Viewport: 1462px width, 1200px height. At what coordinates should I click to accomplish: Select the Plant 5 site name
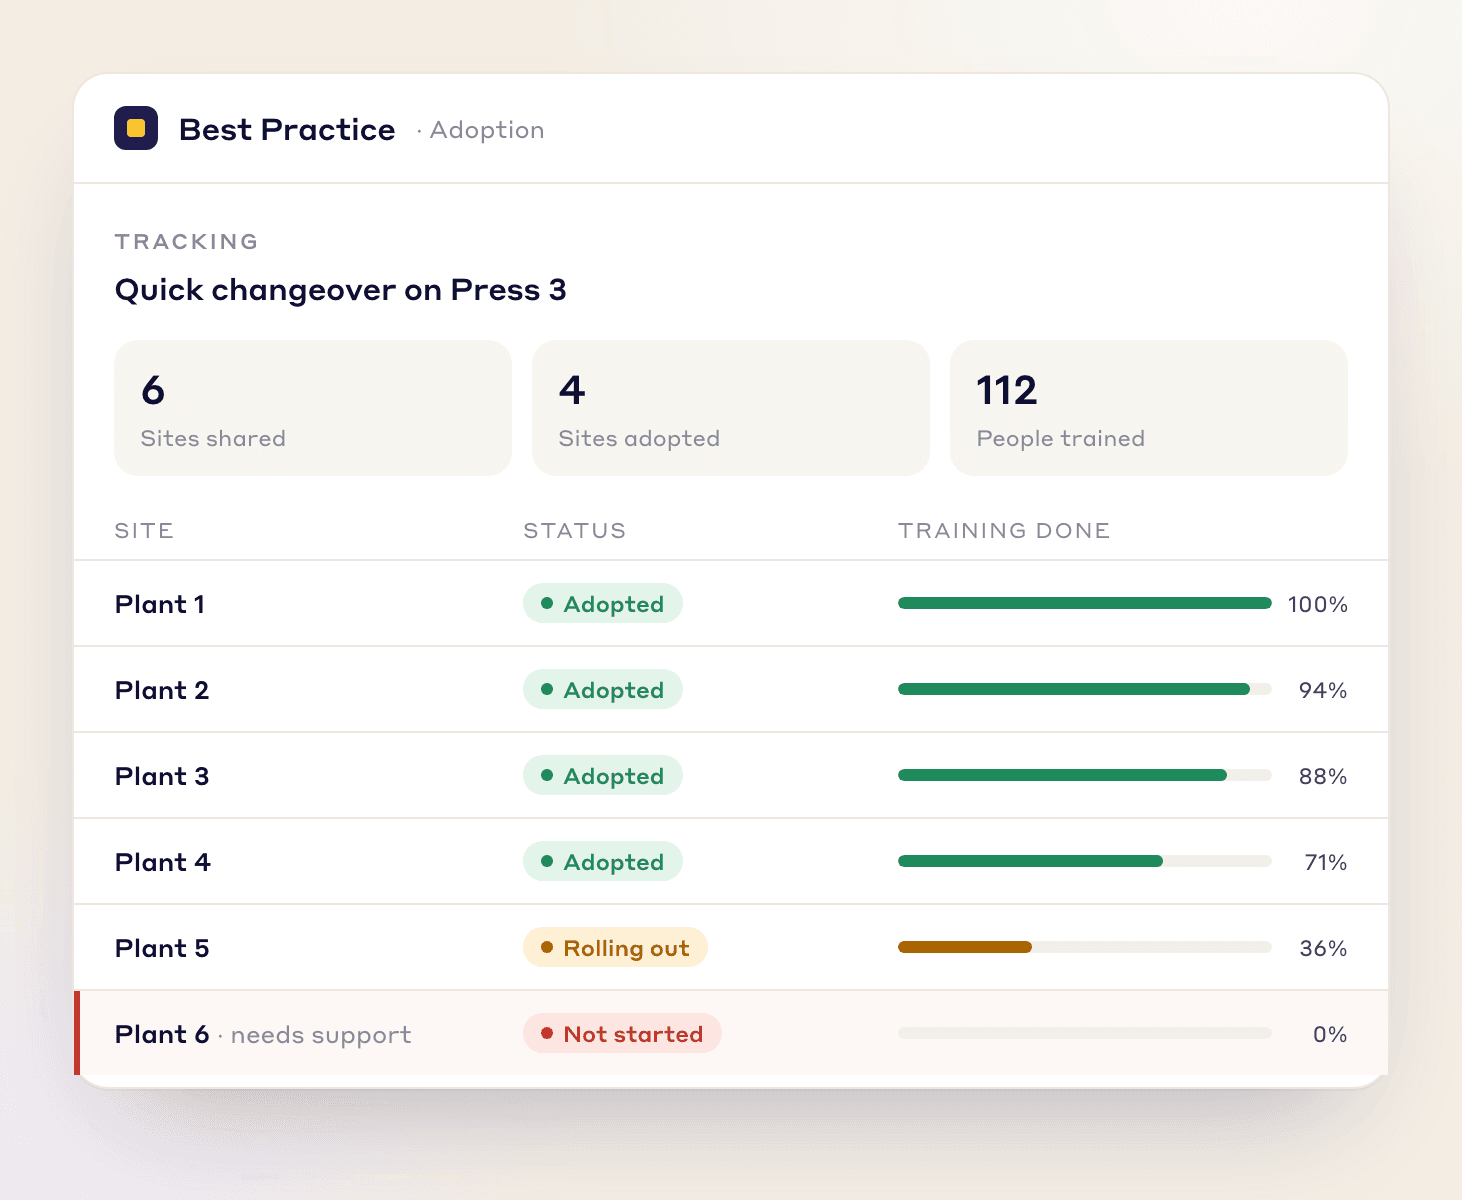(162, 948)
